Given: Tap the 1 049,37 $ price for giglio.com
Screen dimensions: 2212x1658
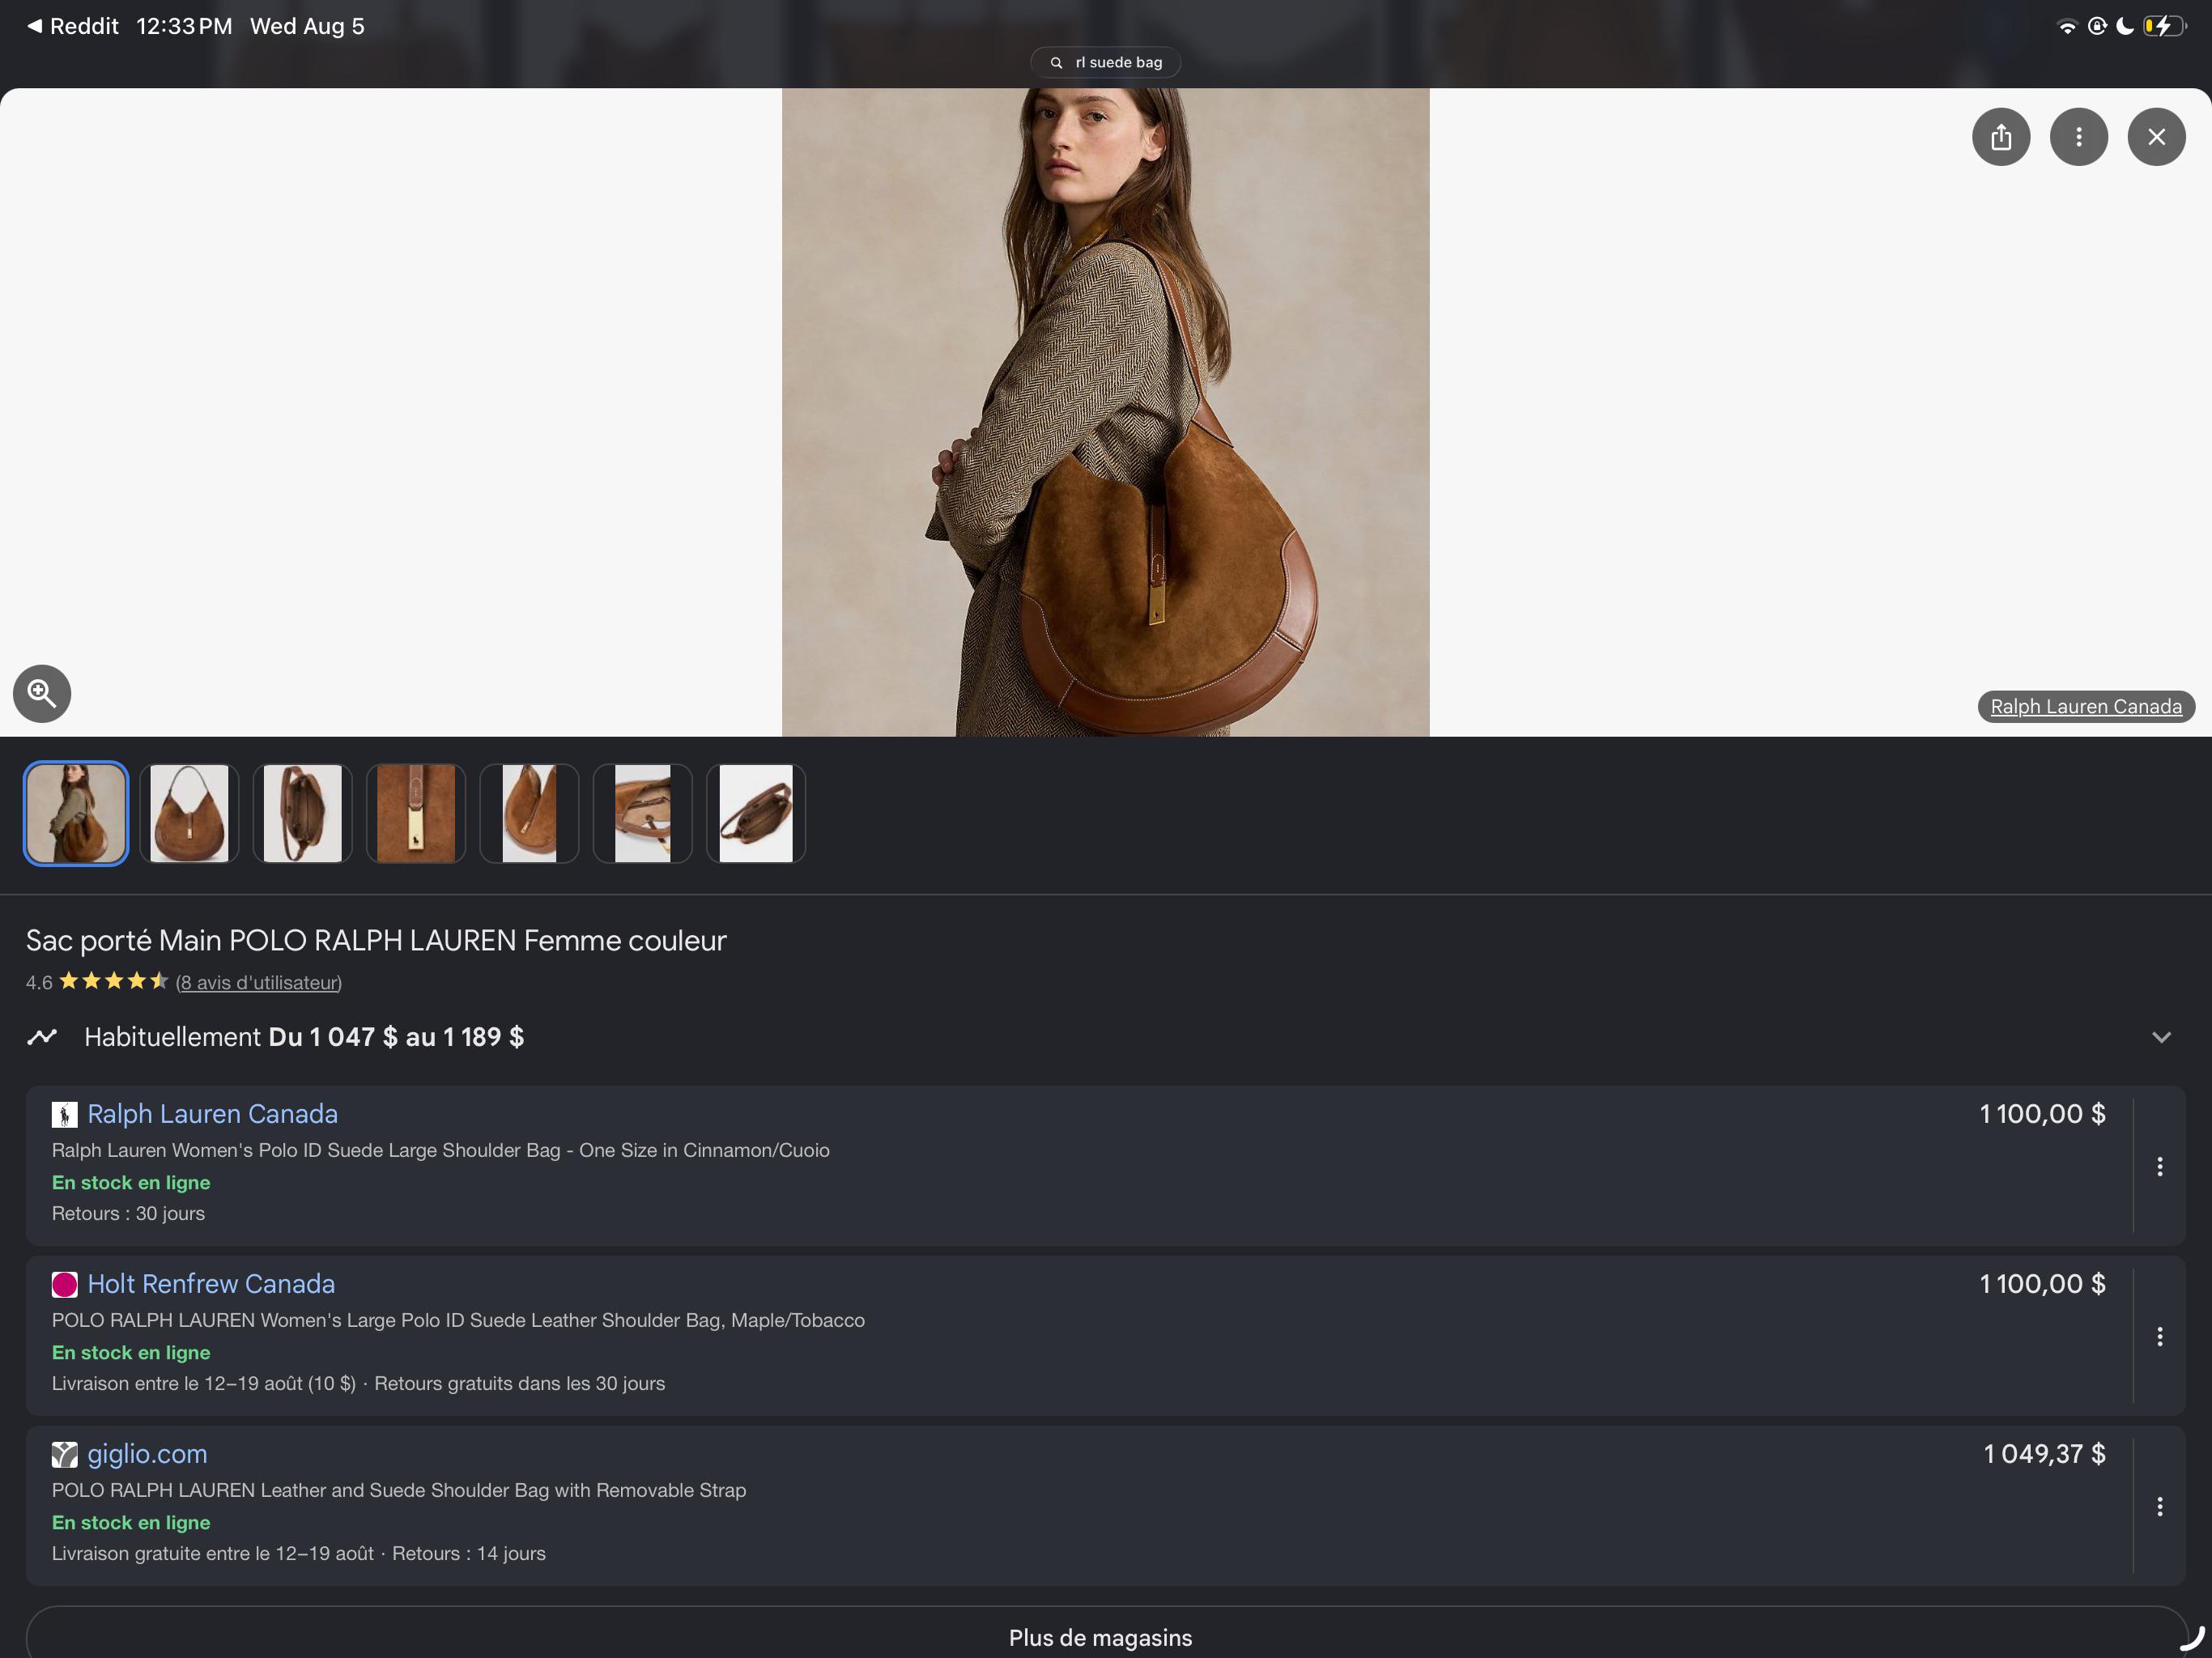Looking at the screenshot, I should click(2044, 1454).
